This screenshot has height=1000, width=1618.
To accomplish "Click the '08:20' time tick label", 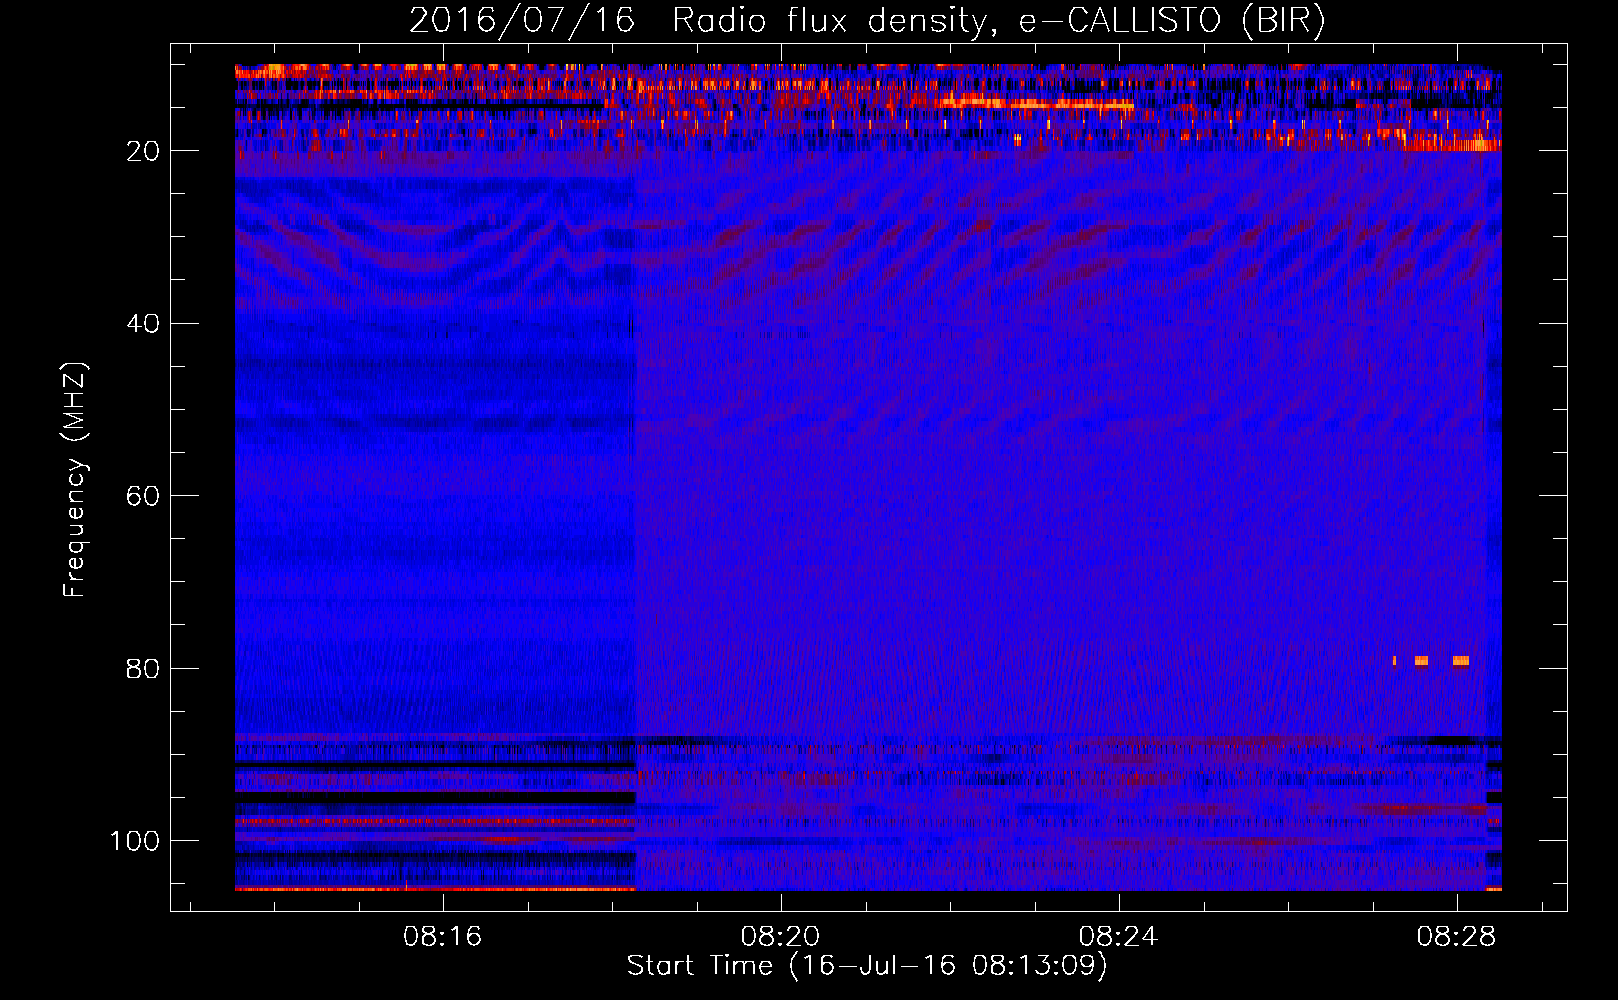I will point(780,937).
